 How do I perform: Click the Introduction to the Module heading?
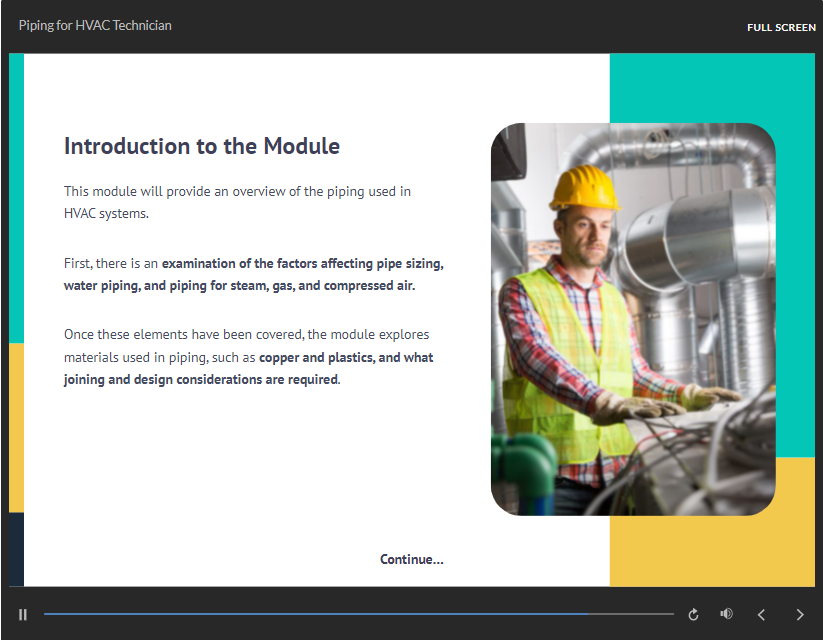click(202, 146)
